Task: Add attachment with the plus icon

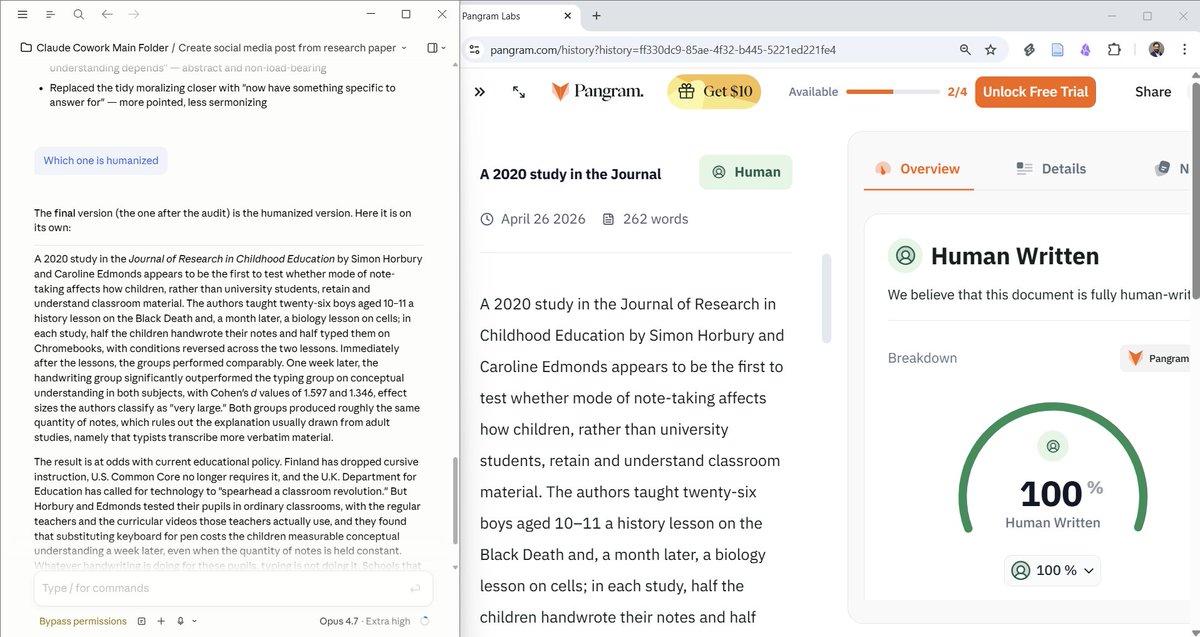Action: tap(160, 621)
